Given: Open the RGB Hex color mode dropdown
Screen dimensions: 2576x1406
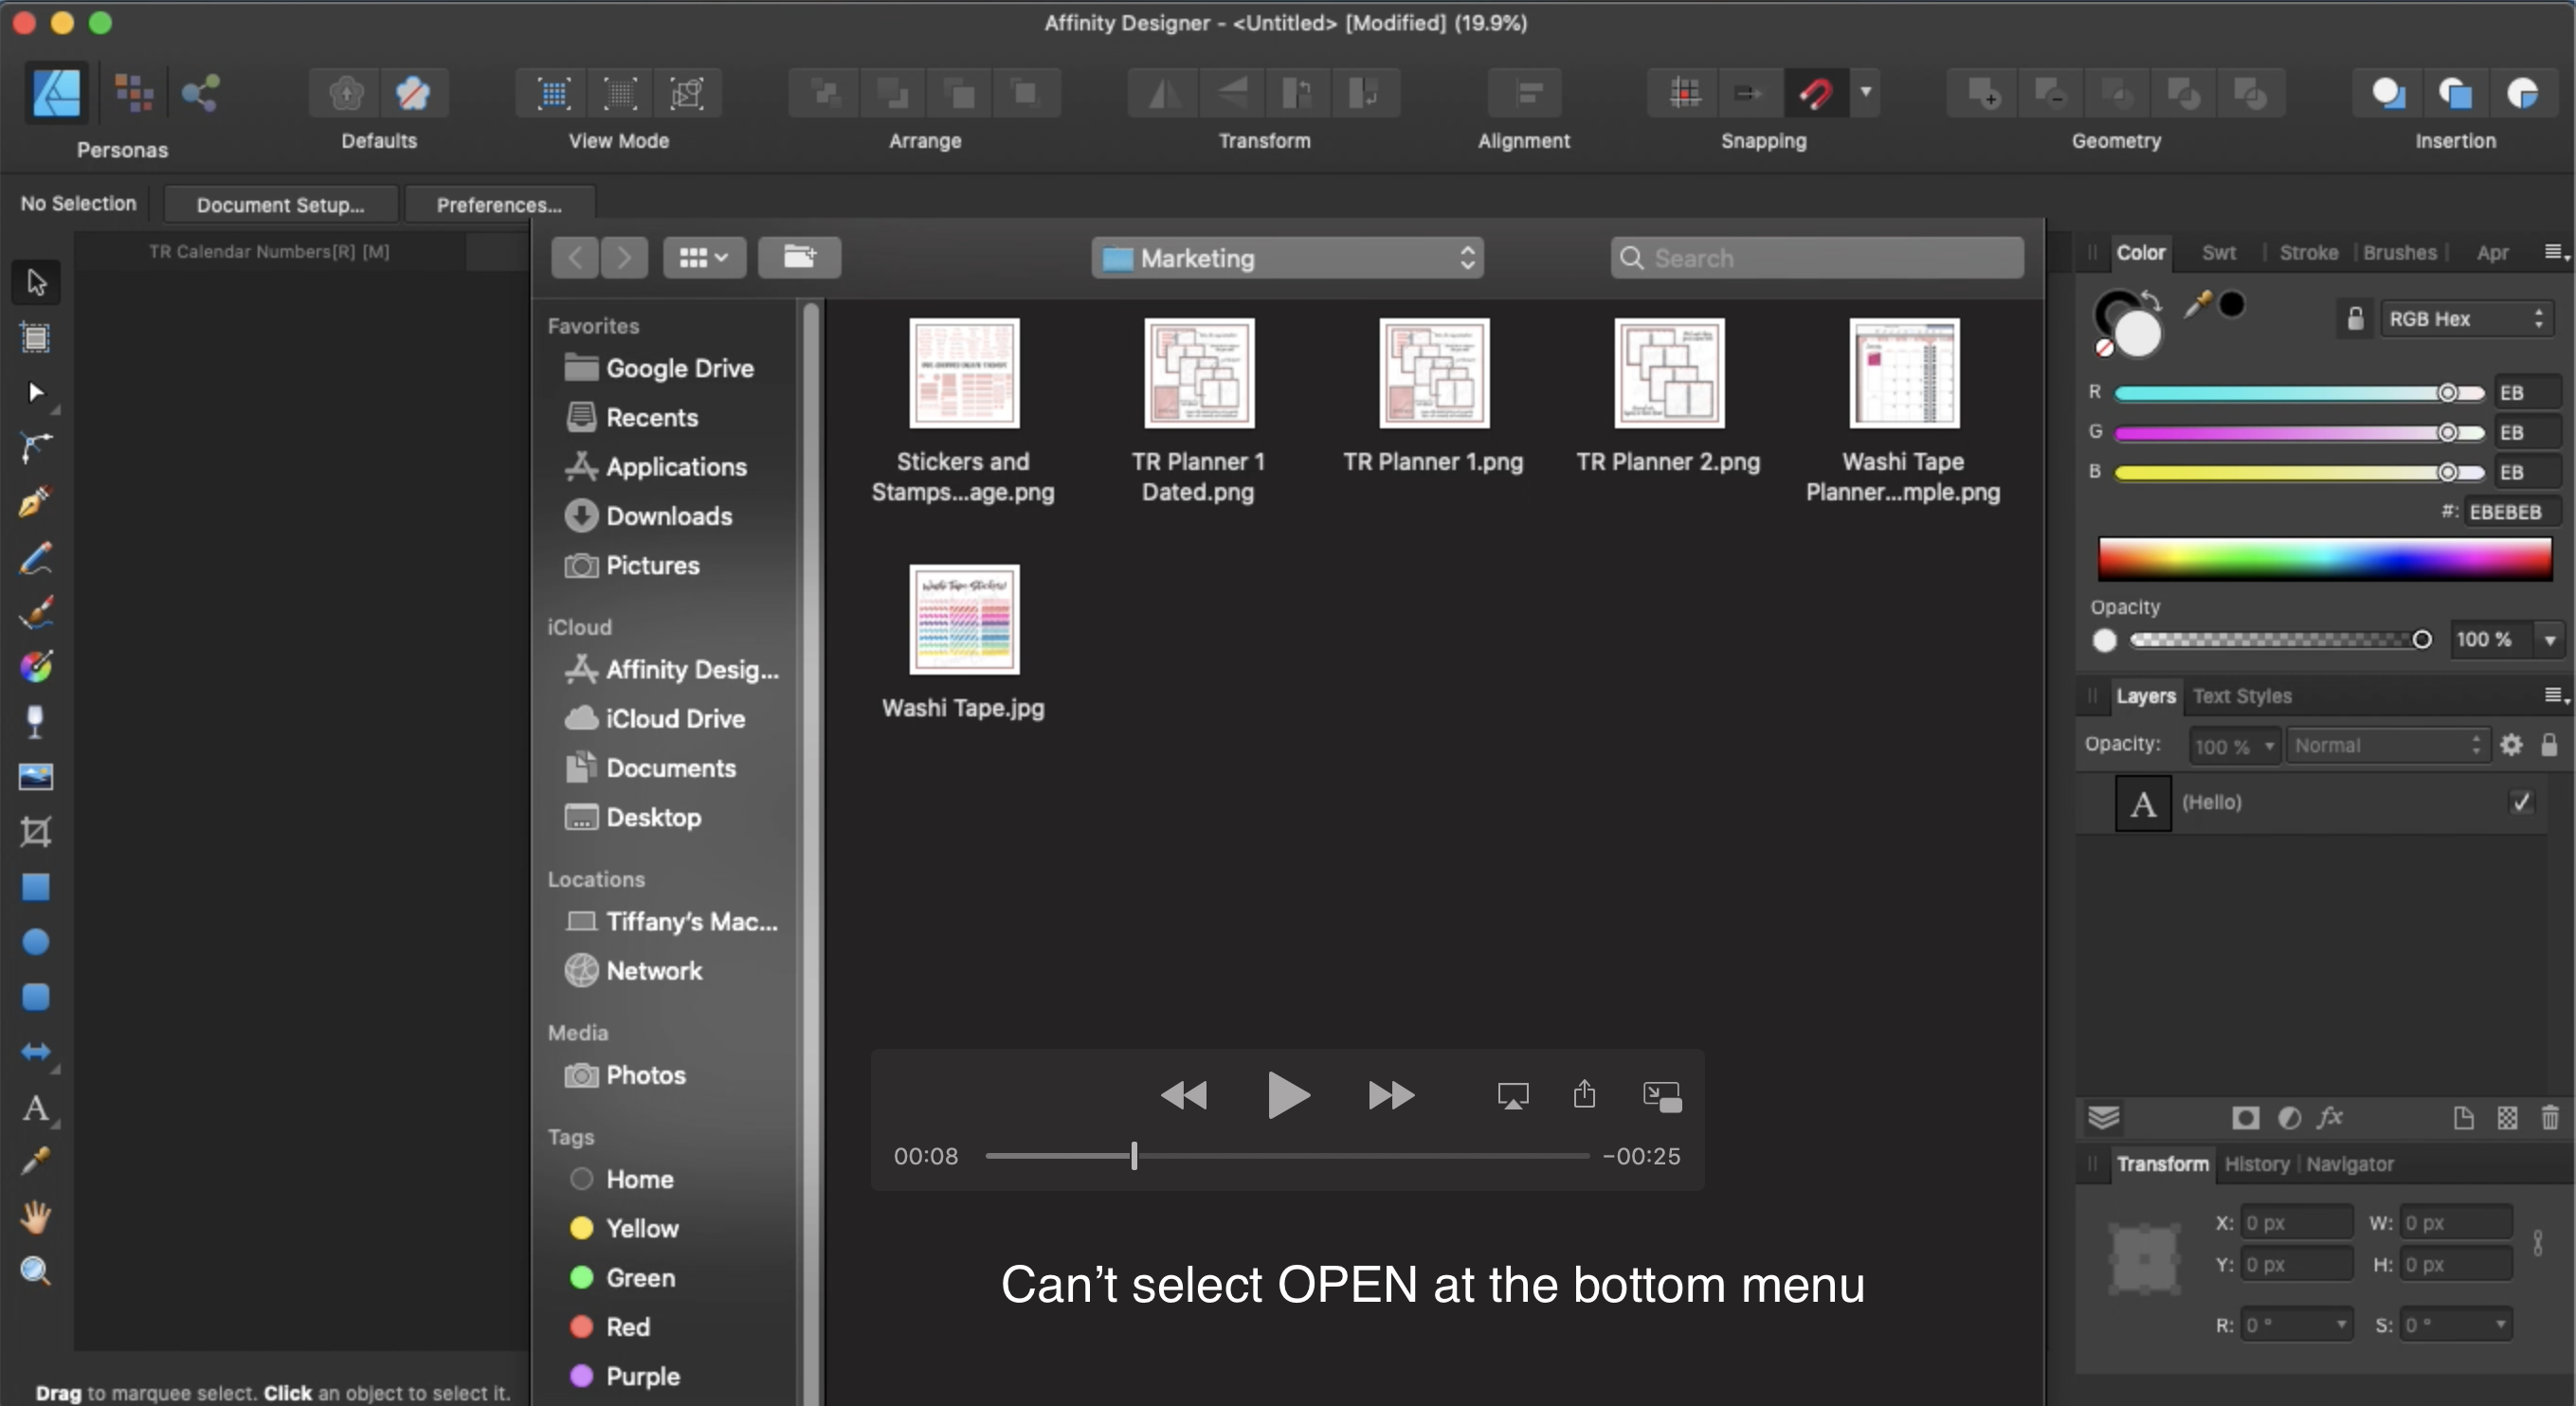Looking at the screenshot, I should [2465, 319].
